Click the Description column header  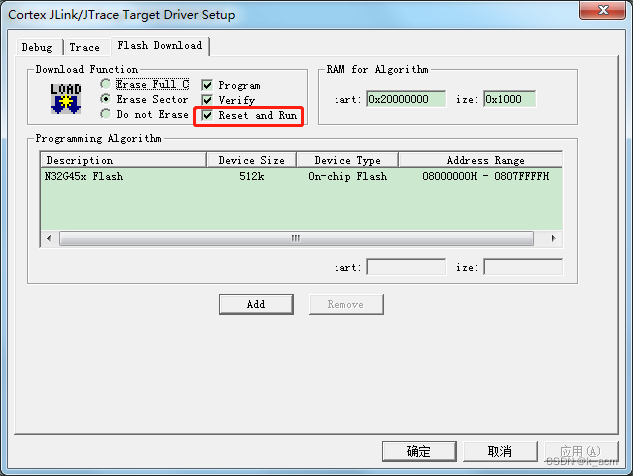coord(124,160)
